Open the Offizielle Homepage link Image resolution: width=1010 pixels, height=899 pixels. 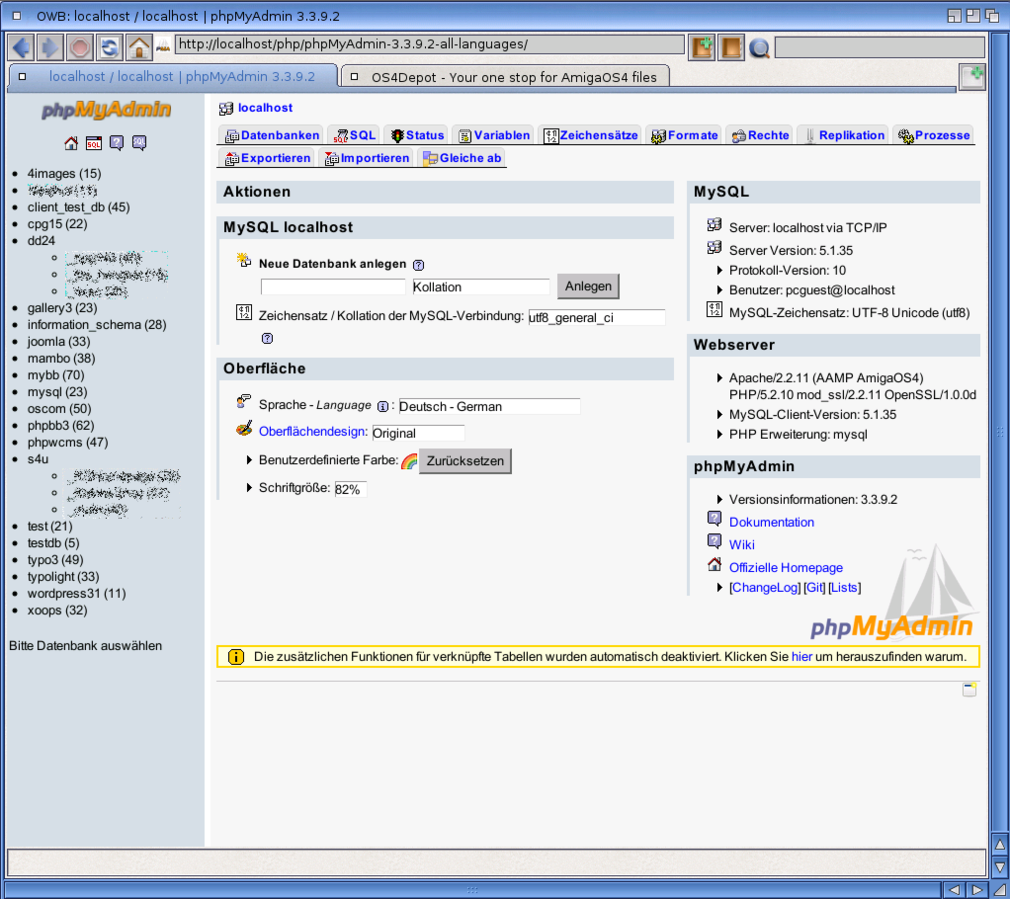tap(785, 567)
